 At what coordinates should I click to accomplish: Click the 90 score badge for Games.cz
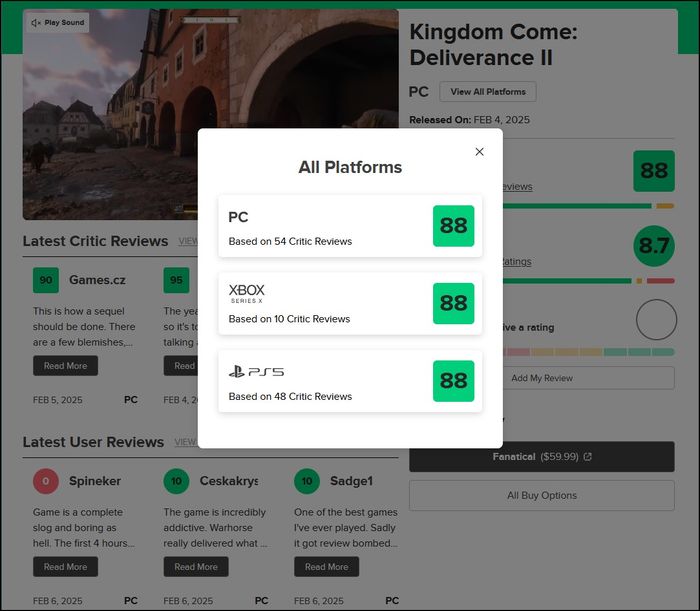click(46, 280)
